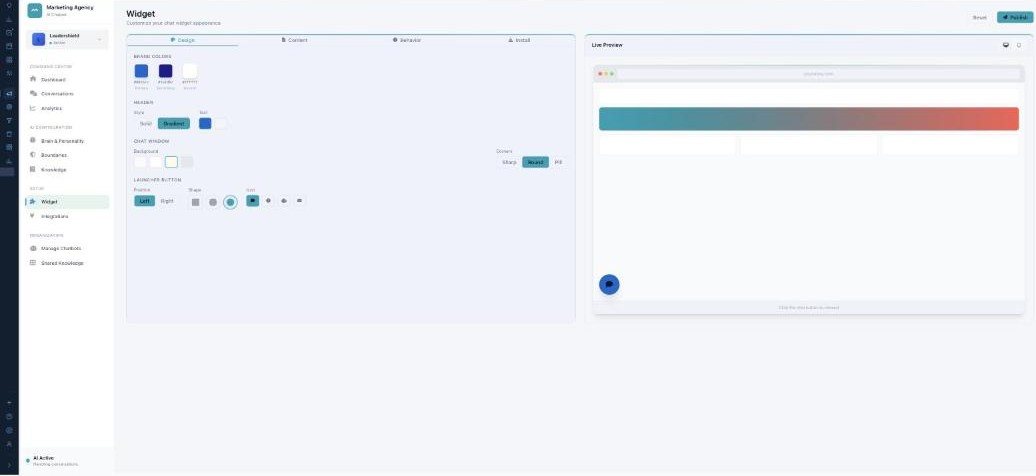The image size is (1036, 476).
Task: Choose the blue header text color
Action: [x=205, y=124]
